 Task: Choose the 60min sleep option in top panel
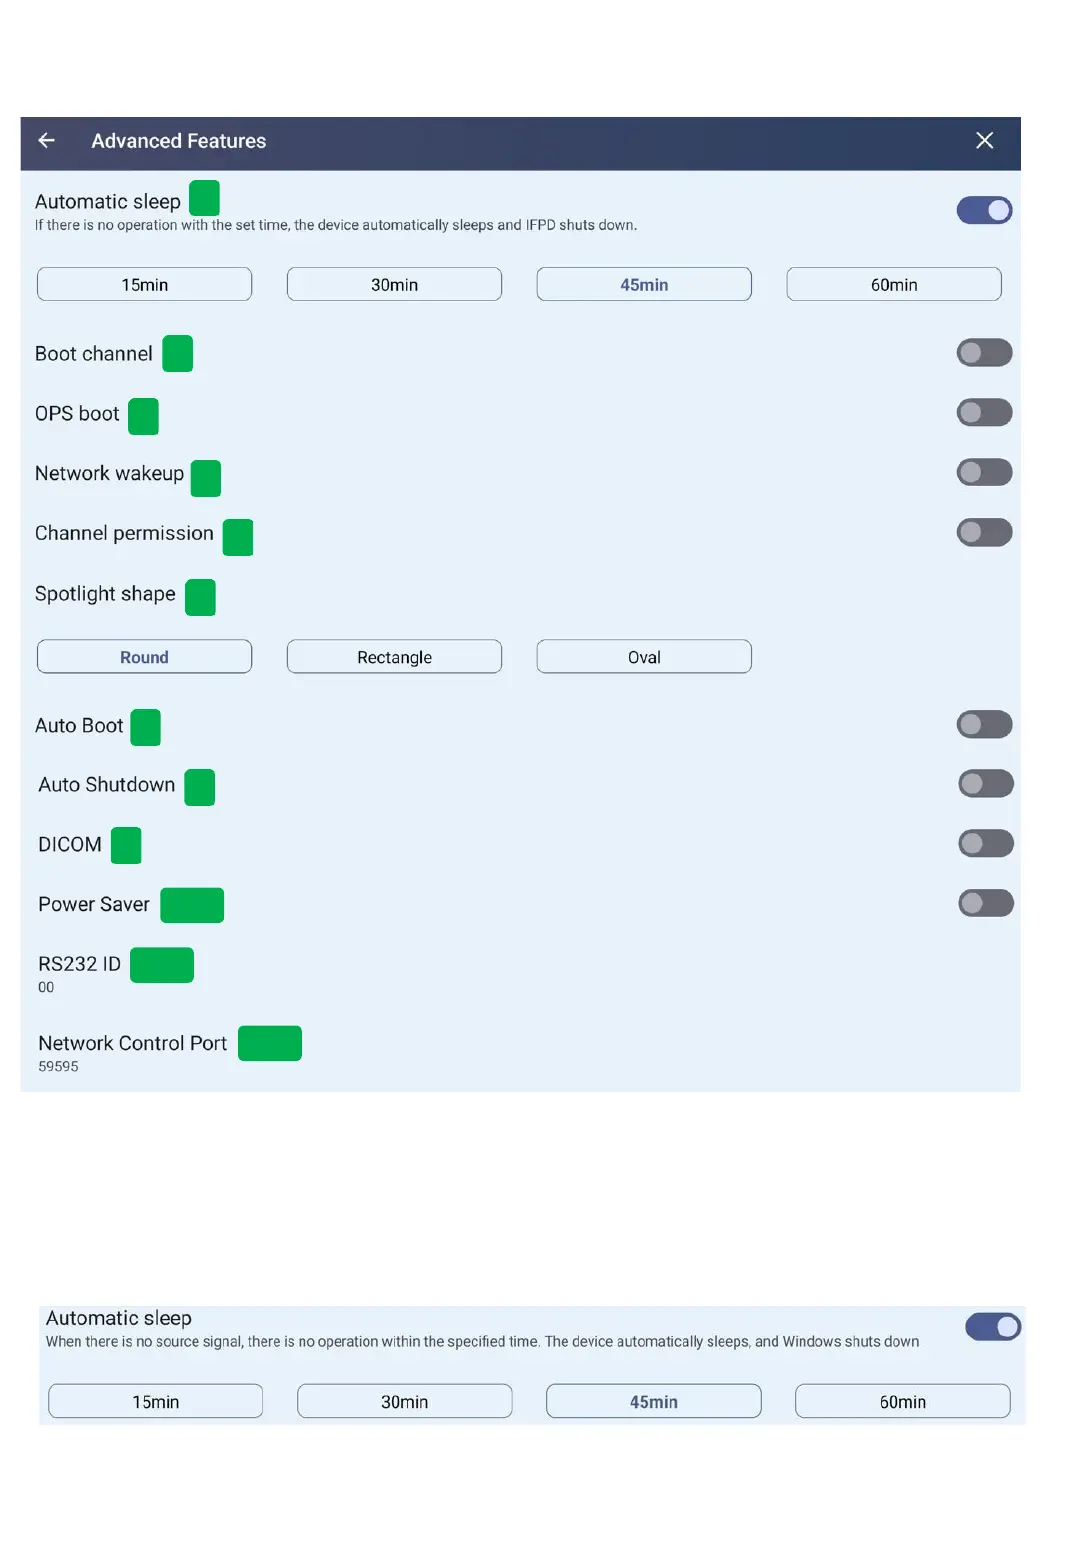[893, 285]
